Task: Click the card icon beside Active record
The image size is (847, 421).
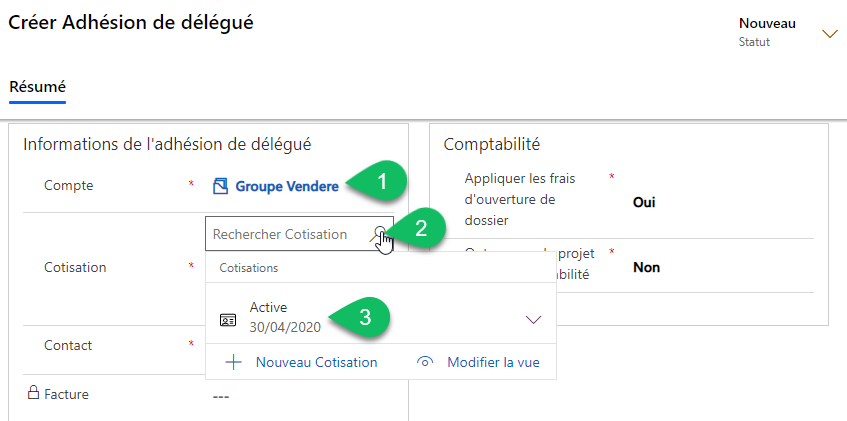Action: point(228,319)
